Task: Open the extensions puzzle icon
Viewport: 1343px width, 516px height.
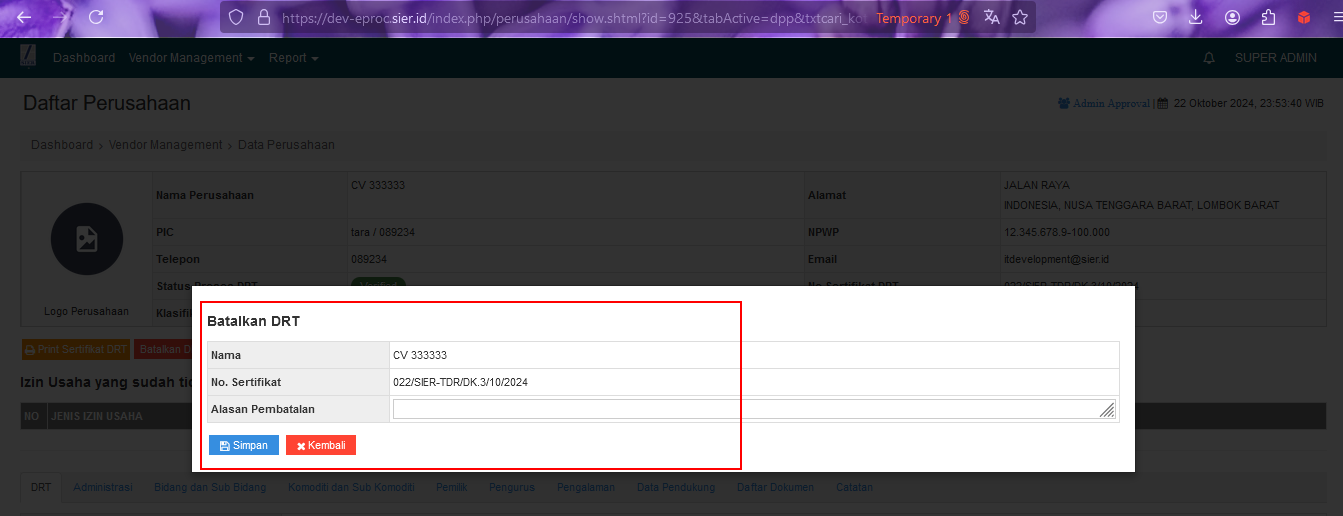Action: [x=1268, y=17]
